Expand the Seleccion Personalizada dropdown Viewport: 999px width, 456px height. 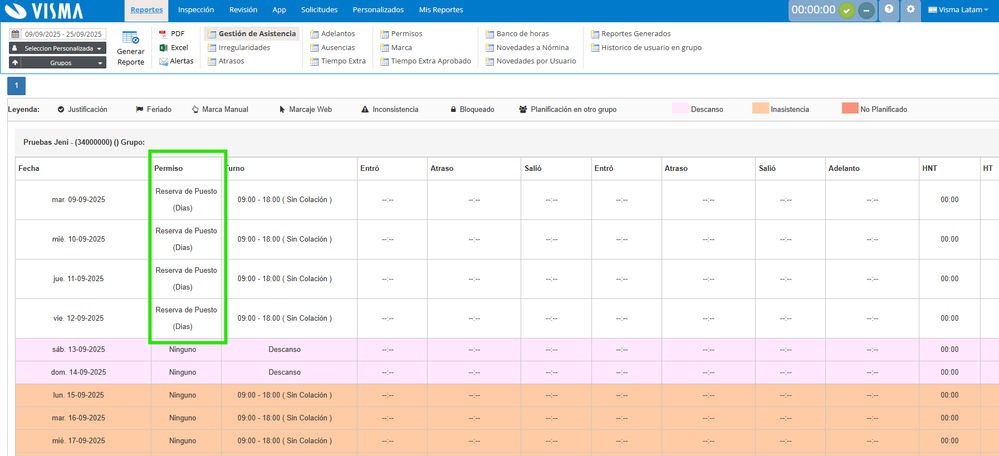pos(57,48)
